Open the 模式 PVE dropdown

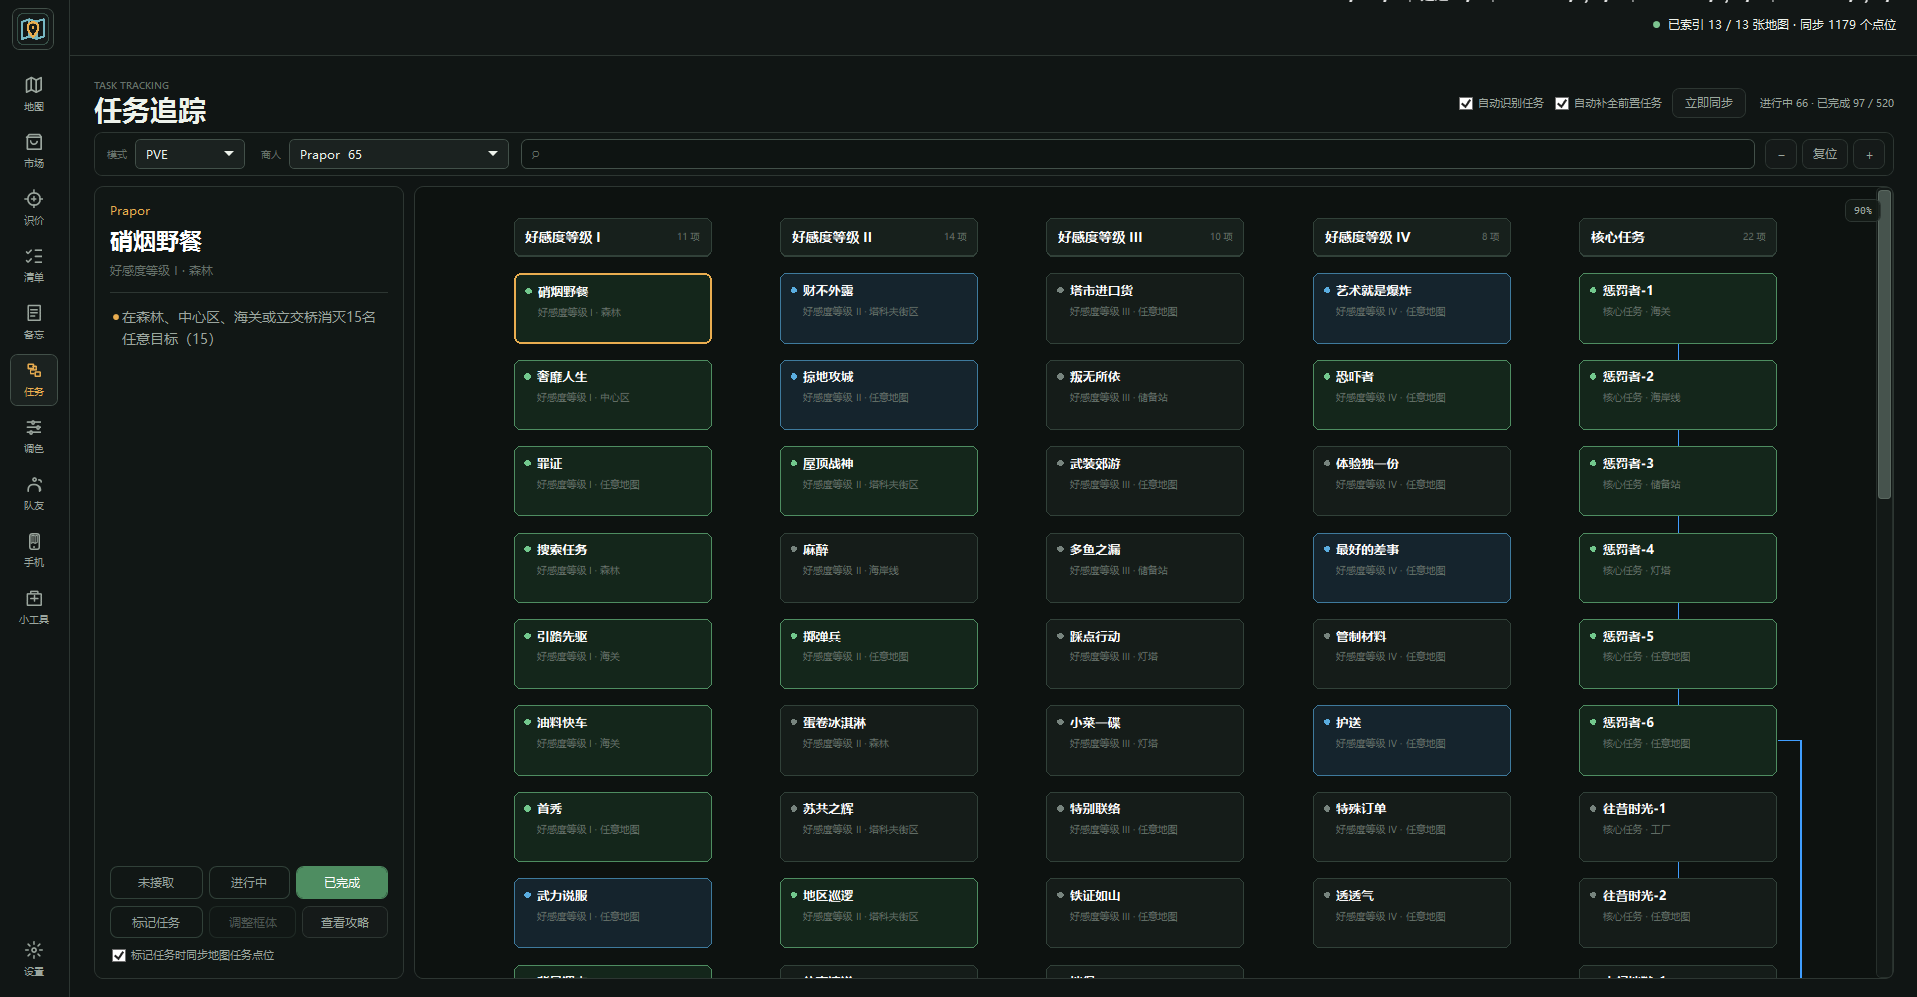click(x=190, y=154)
